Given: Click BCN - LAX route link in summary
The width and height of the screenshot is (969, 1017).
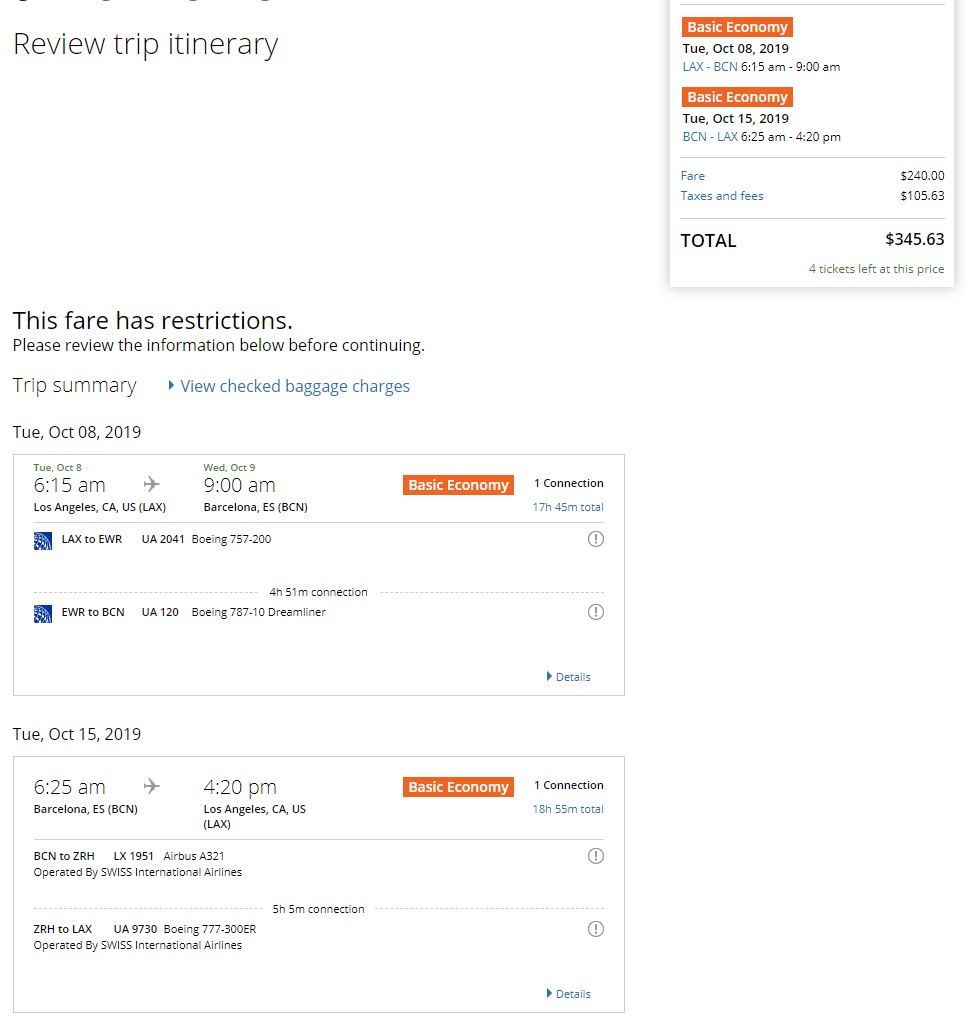Looking at the screenshot, I should coord(710,137).
